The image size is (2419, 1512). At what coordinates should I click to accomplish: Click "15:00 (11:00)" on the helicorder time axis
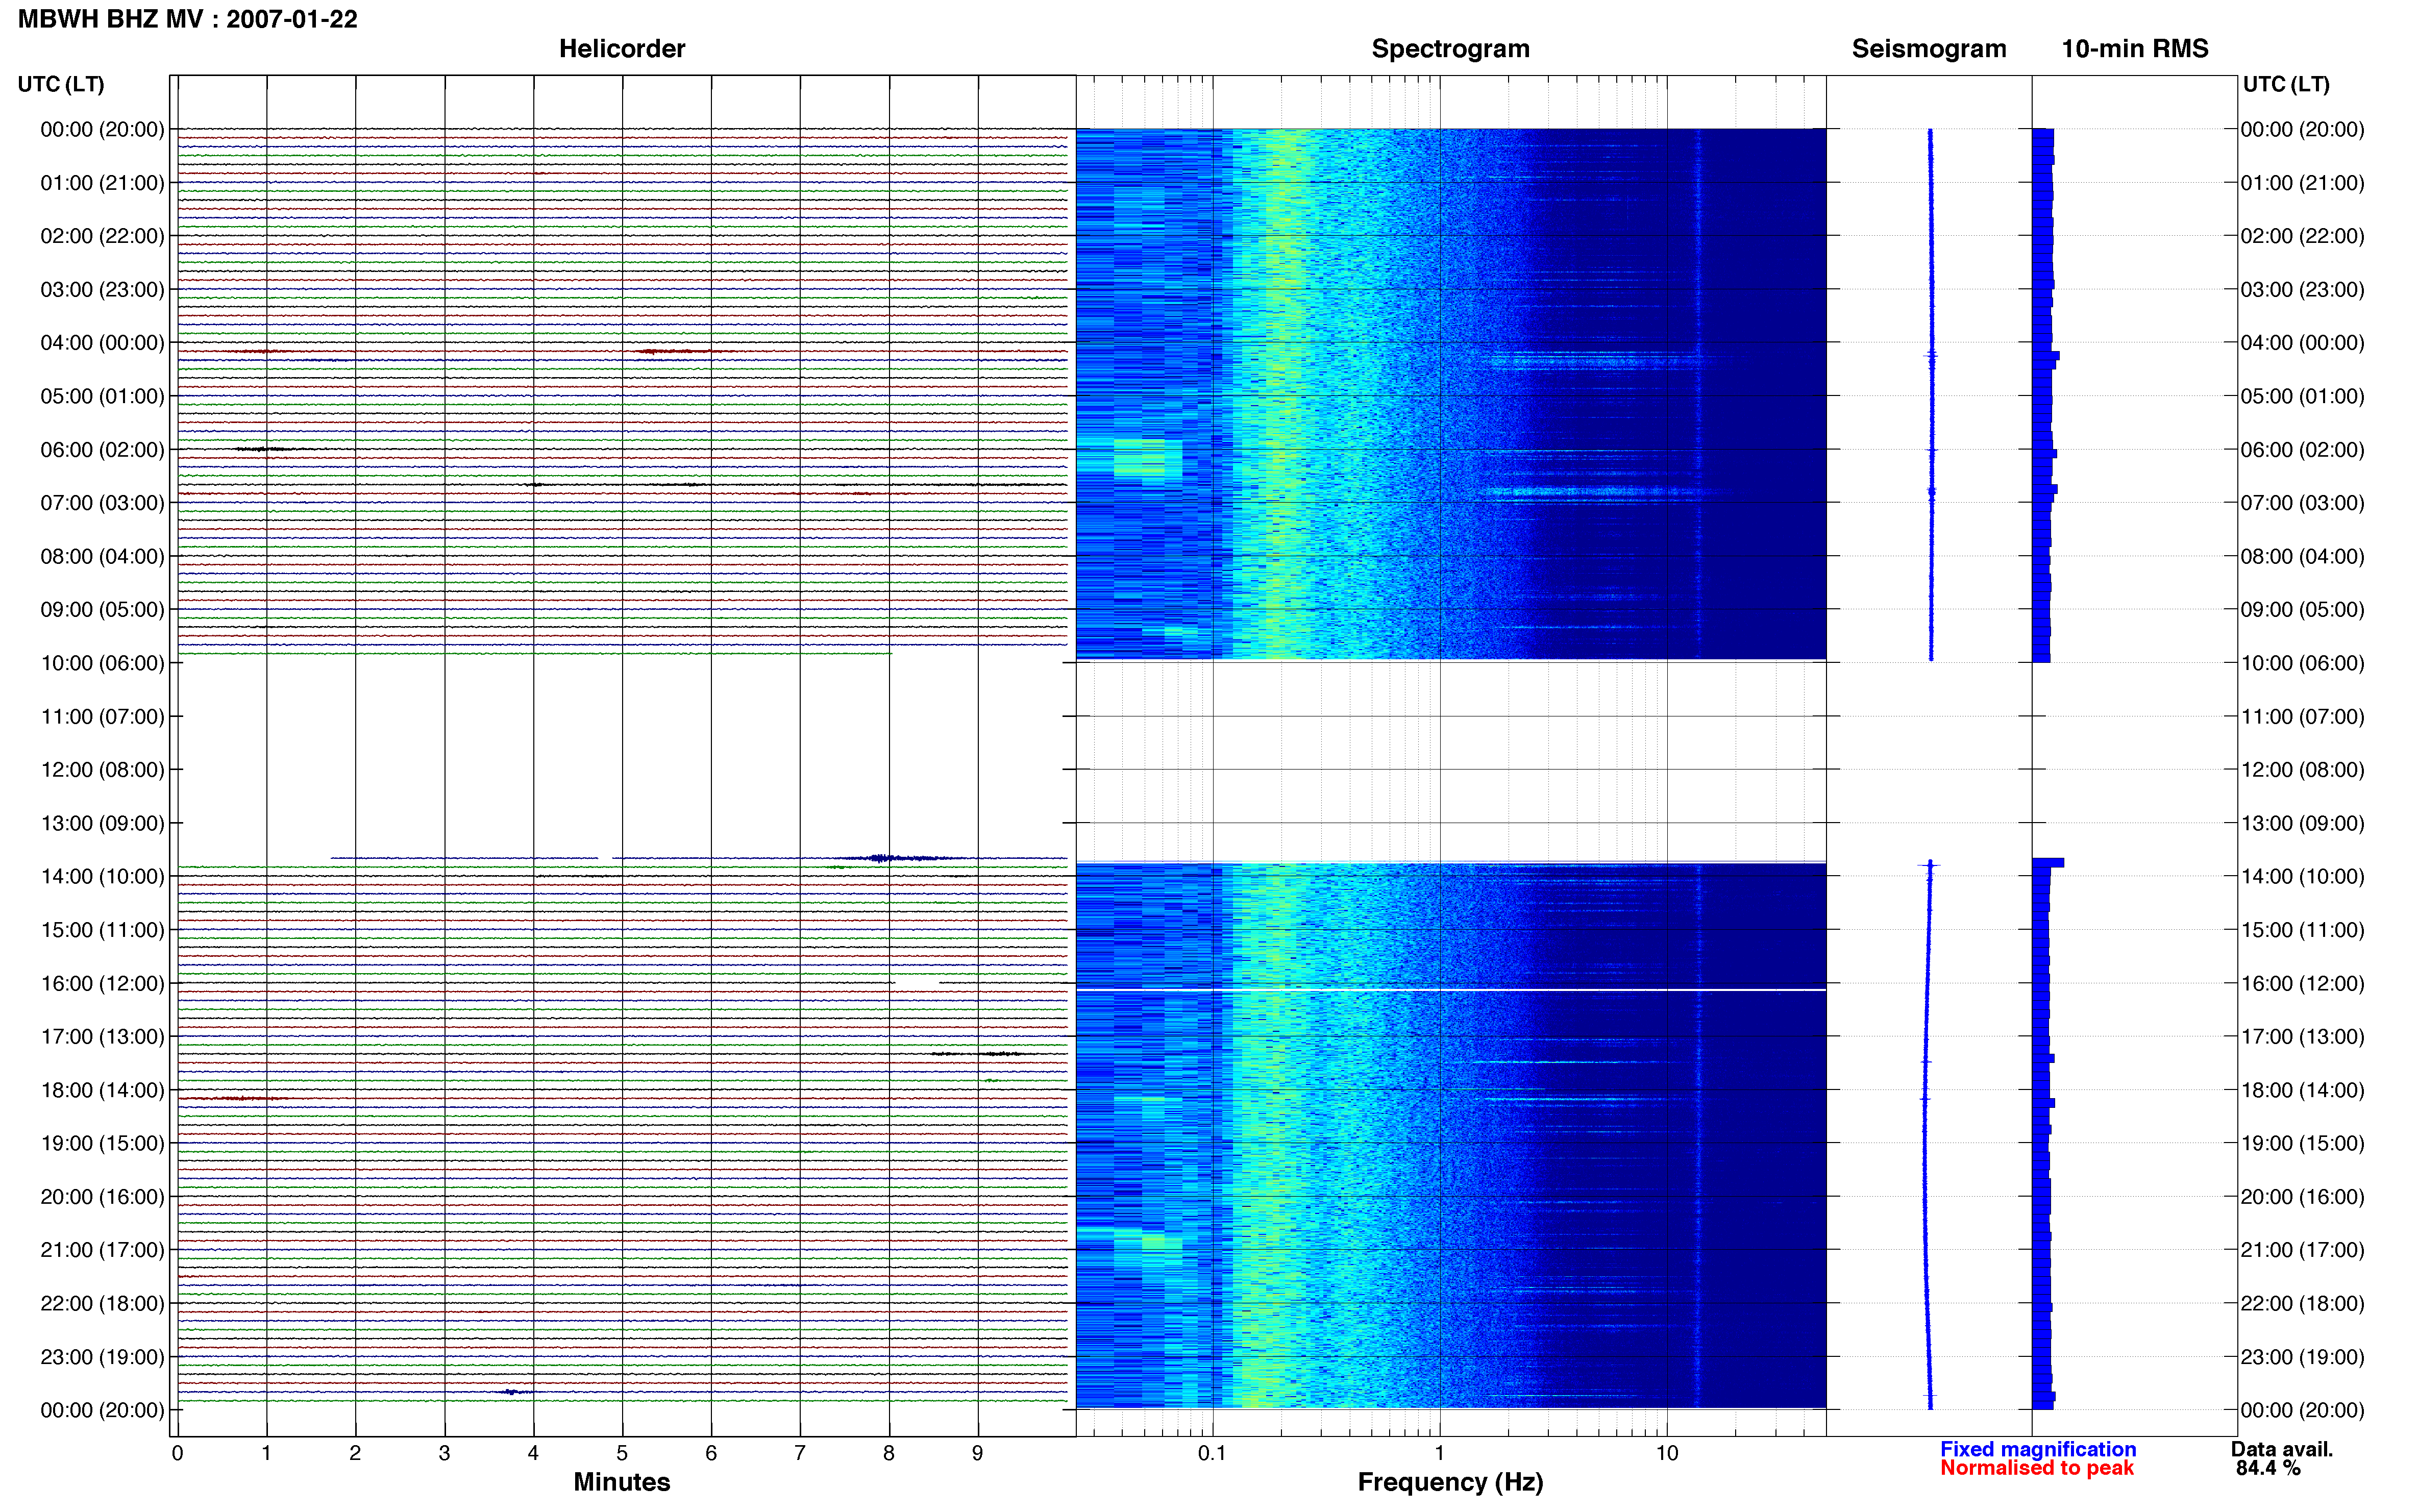click(102, 930)
